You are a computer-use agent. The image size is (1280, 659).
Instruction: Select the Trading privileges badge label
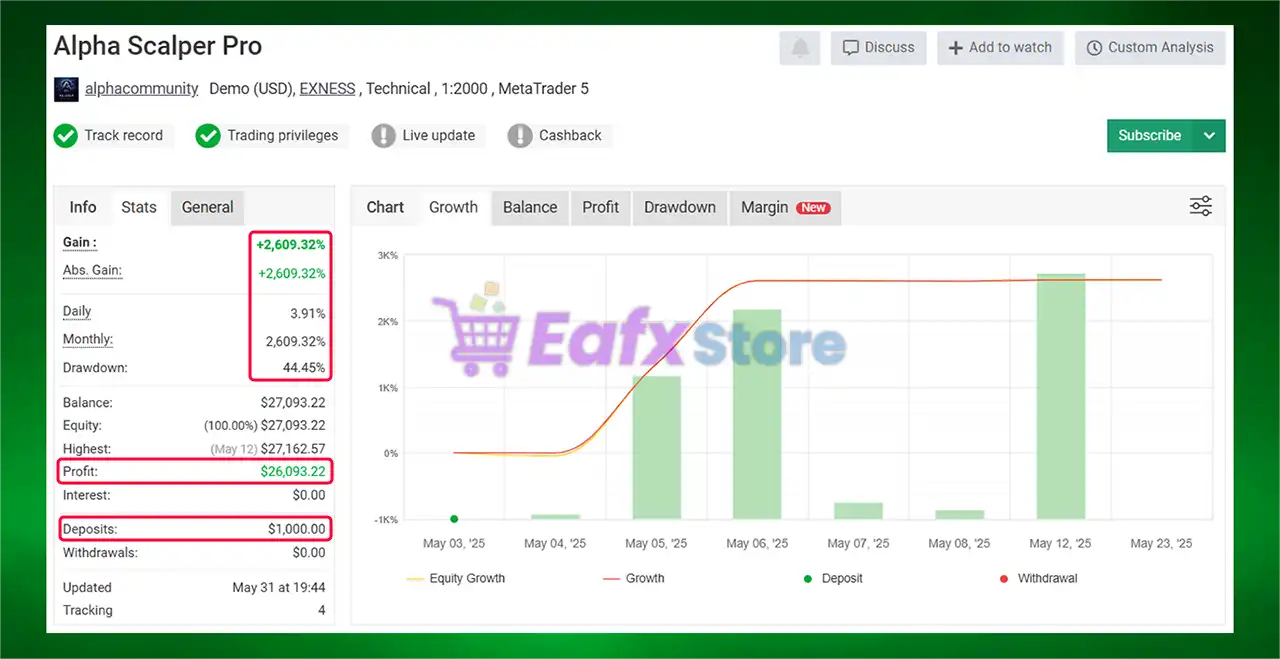click(x=283, y=136)
